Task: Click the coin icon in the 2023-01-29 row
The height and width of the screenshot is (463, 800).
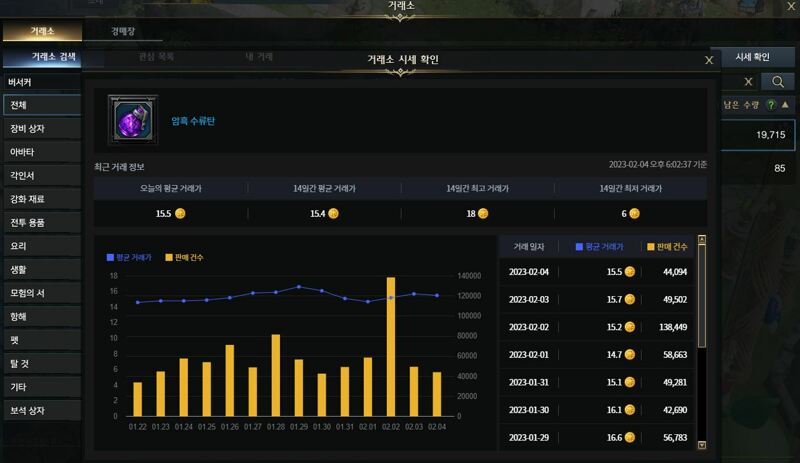Action: [x=630, y=437]
